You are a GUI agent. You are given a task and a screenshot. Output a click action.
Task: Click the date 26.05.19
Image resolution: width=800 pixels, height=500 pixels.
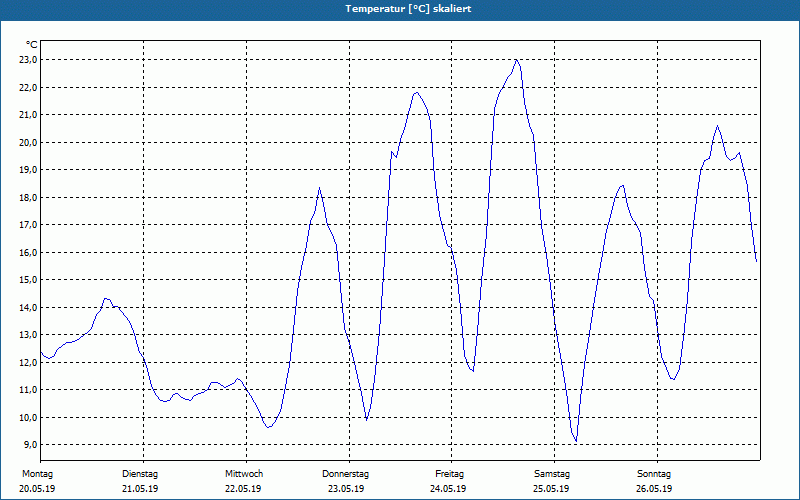tap(654, 489)
